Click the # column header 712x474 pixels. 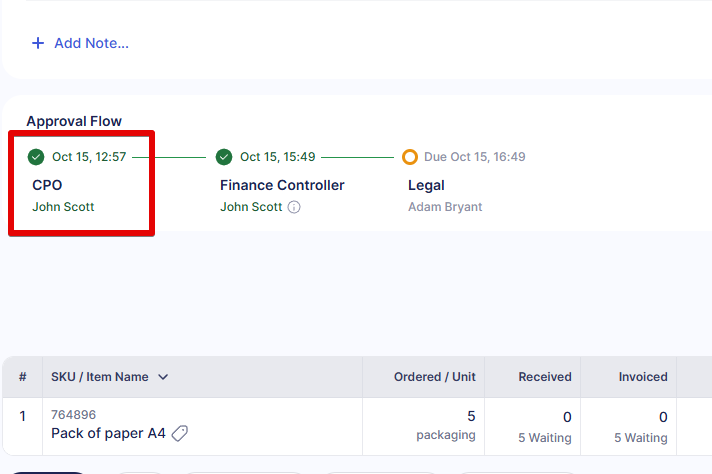(x=22, y=377)
